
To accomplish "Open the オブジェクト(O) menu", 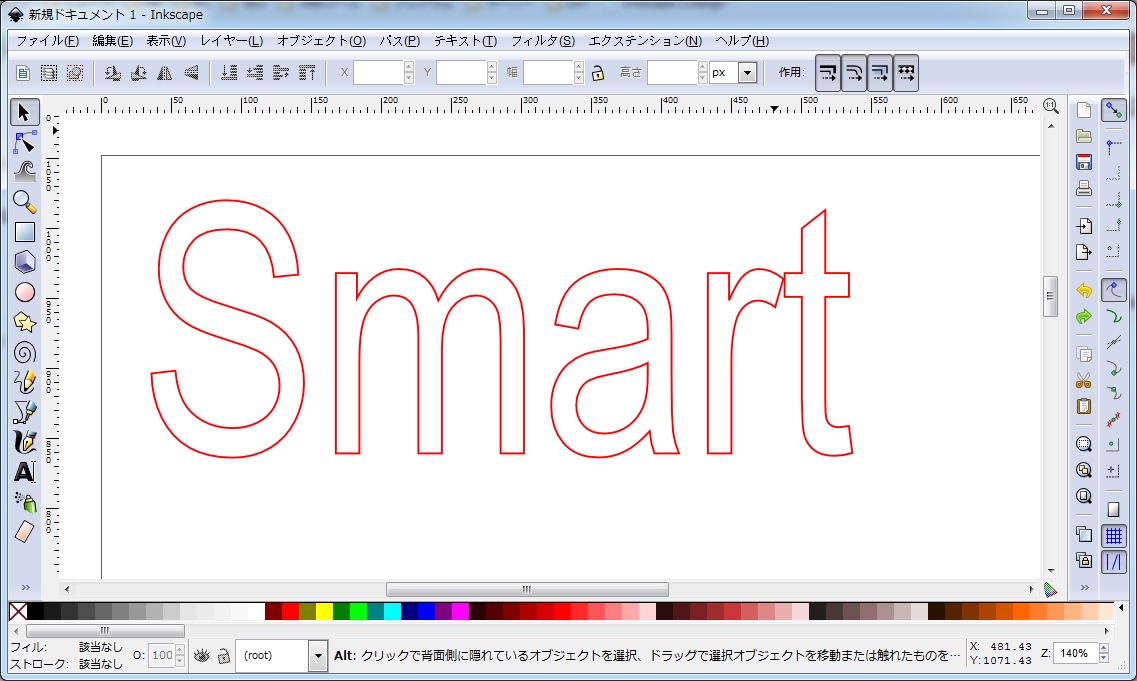I will 321,41.
